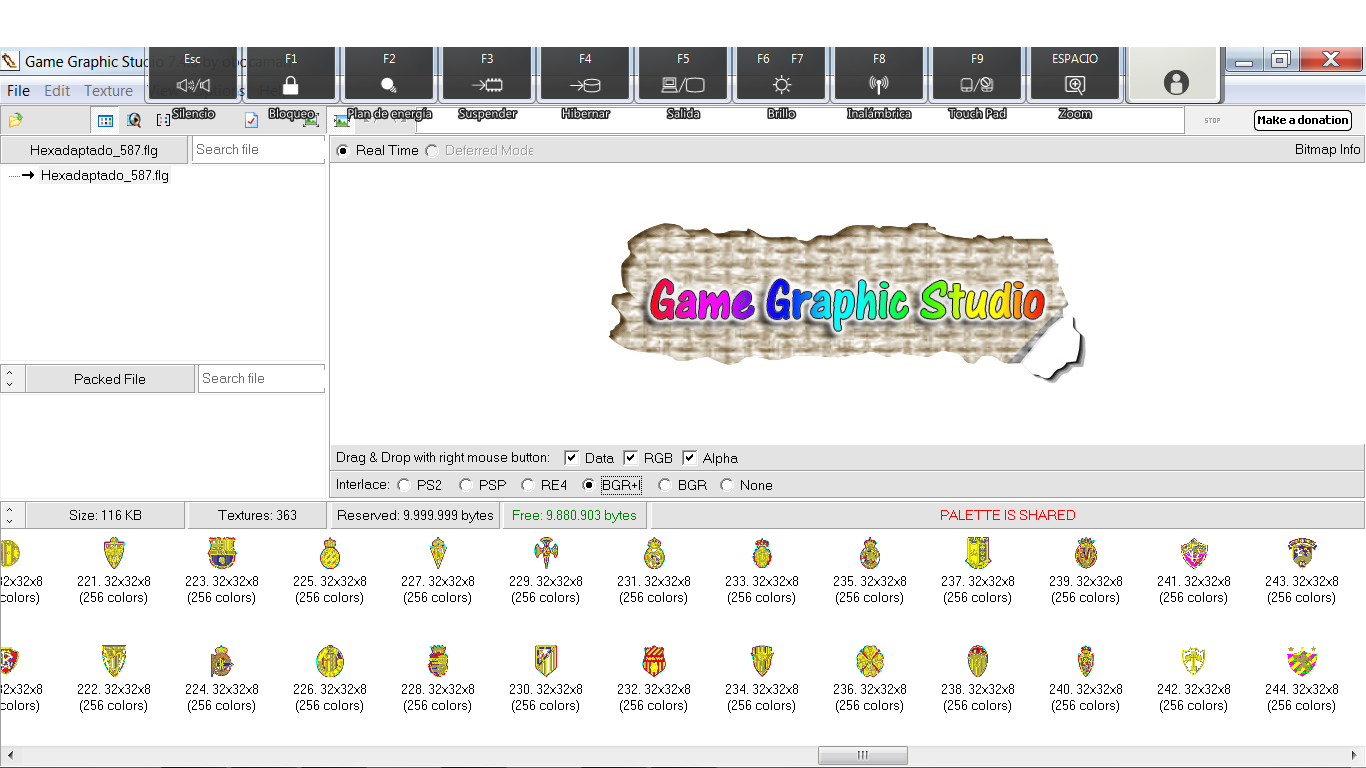Image resolution: width=1366 pixels, height=768 pixels.
Task: Open the Texture menu
Action: [x=108, y=90]
